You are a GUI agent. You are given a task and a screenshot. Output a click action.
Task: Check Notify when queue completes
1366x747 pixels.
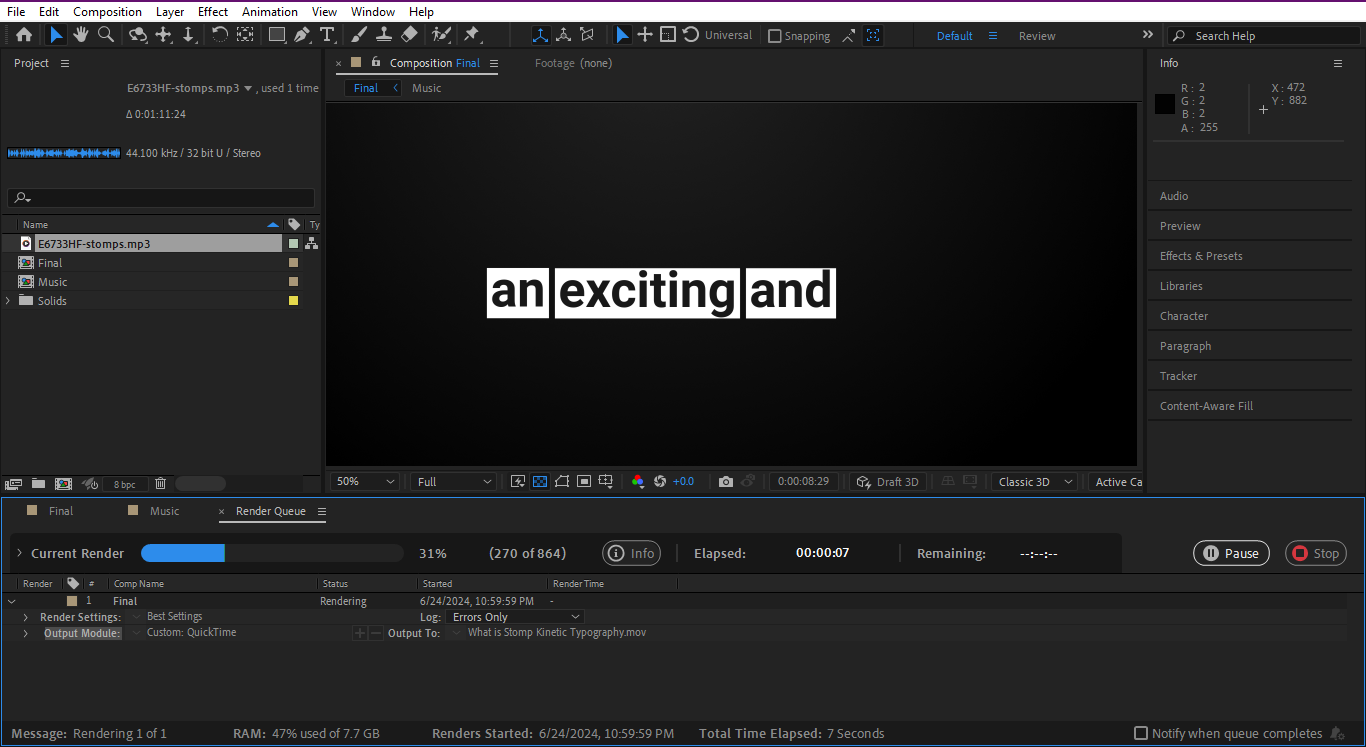(1141, 733)
